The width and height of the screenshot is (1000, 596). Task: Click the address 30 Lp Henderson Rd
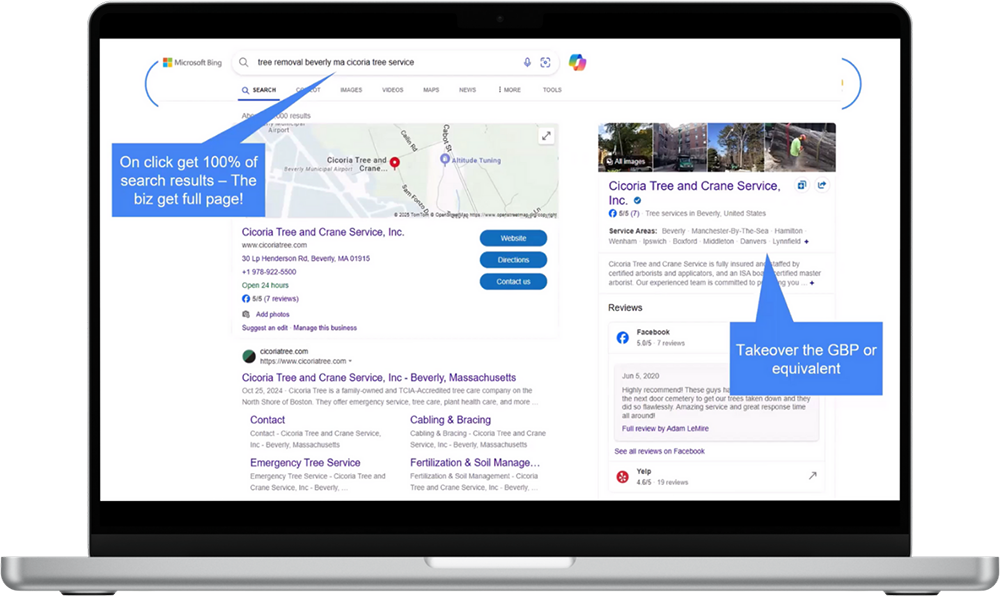[305, 258]
